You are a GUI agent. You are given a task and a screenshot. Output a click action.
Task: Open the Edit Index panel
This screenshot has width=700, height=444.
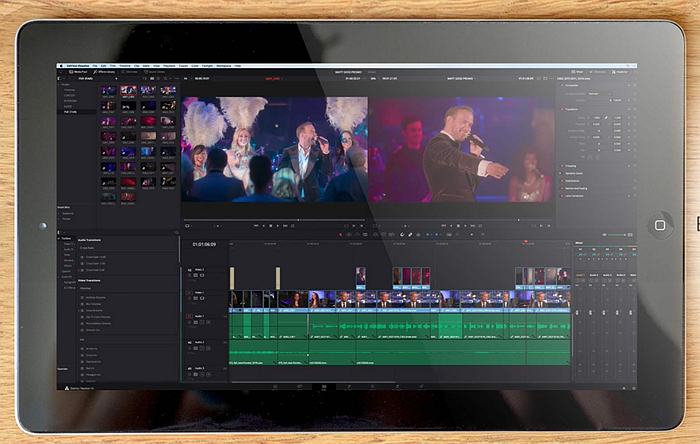(x=129, y=72)
